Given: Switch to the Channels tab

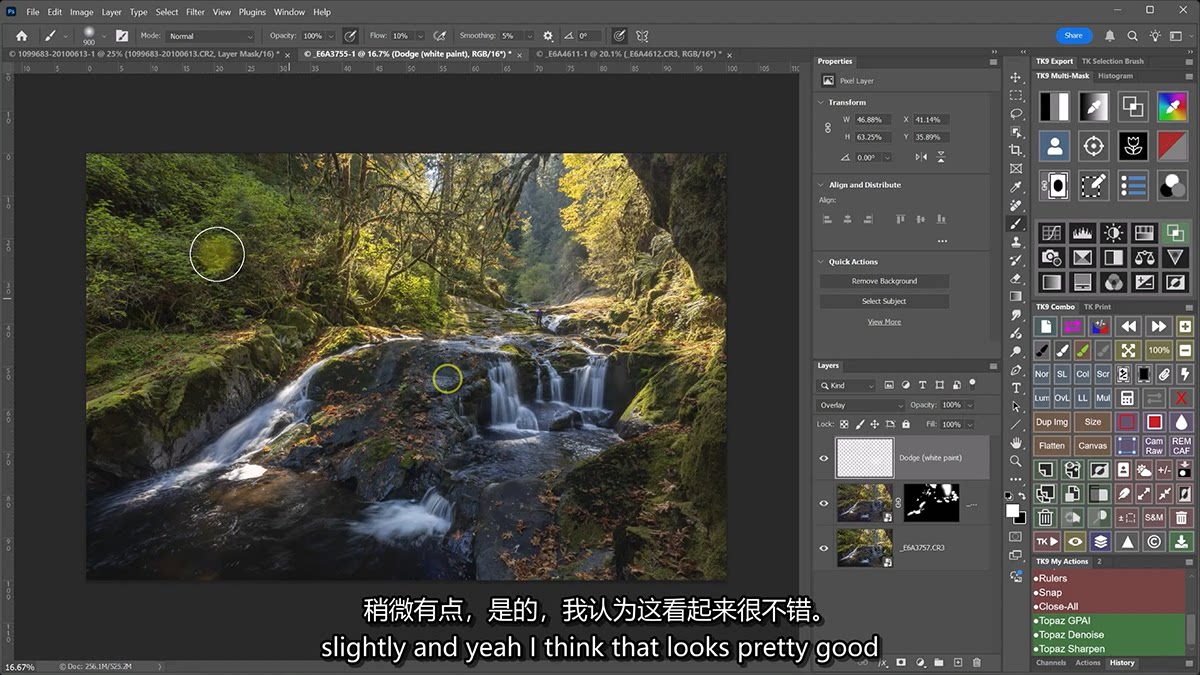Looking at the screenshot, I should pos(1051,662).
